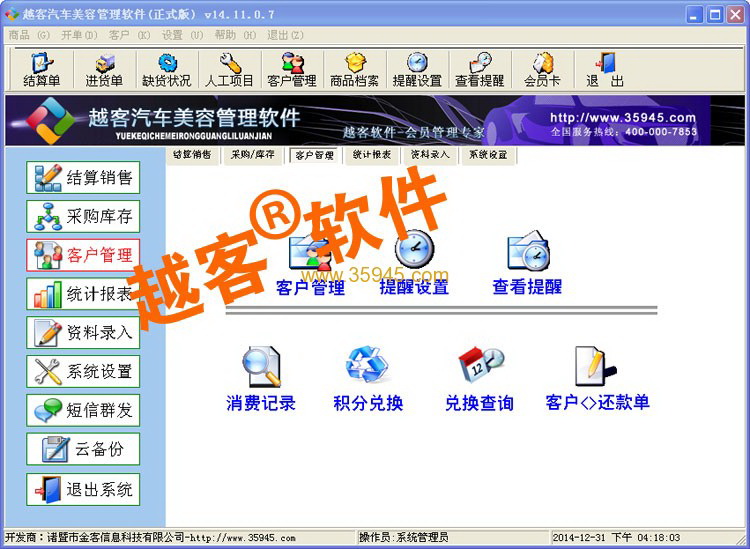The height and width of the screenshot is (549, 750).
Task: Switch to the 结算销售 tab
Action: pyautogui.click(x=192, y=155)
